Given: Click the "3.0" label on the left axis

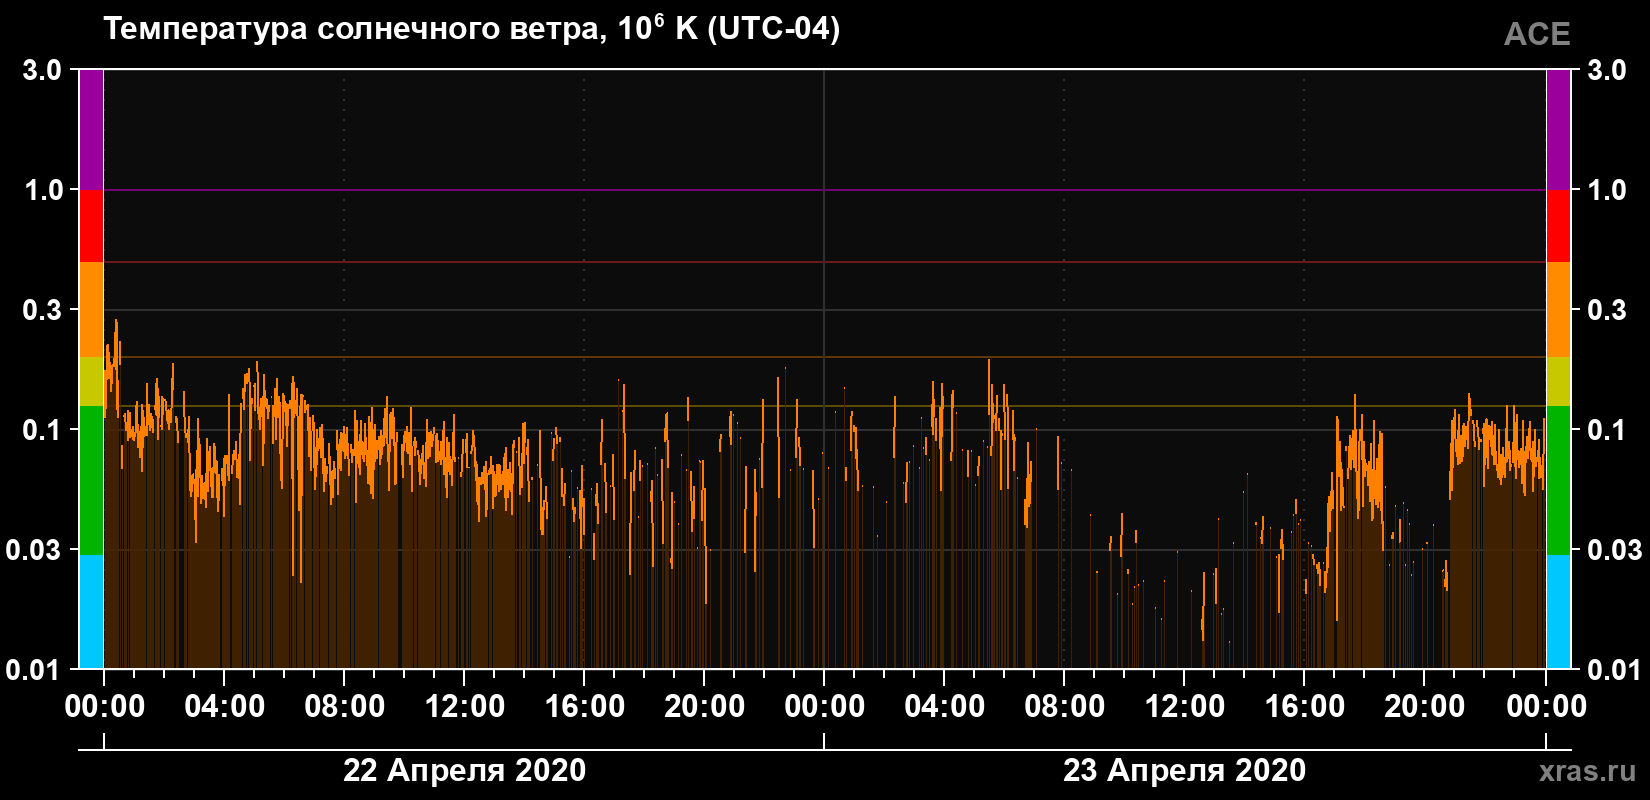Looking at the screenshot, I should [x=42, y=70].
